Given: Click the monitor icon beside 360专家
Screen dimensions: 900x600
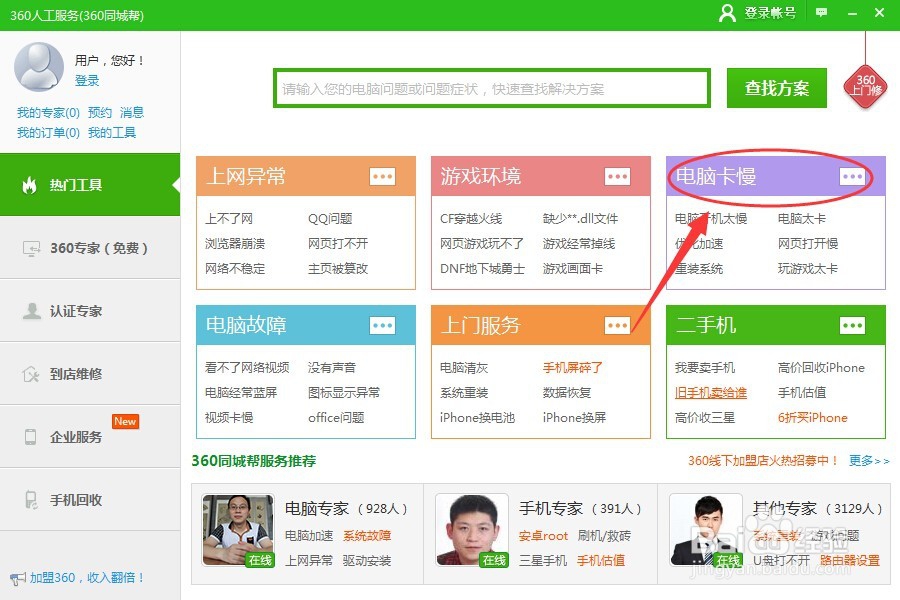Looking at the screenshot, I should [x=31, y=248].
